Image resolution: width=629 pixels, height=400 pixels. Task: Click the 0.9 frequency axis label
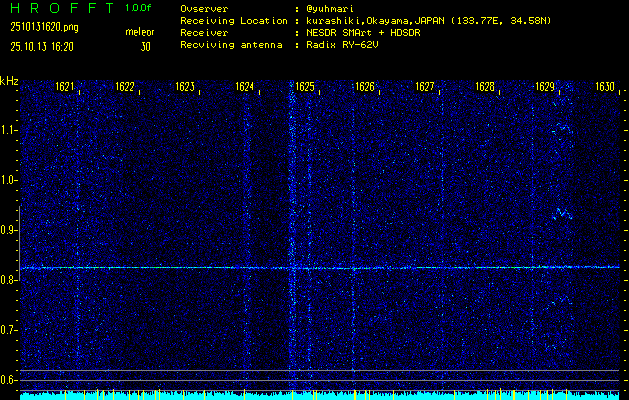pyautogui.click(x=8, y=230)
